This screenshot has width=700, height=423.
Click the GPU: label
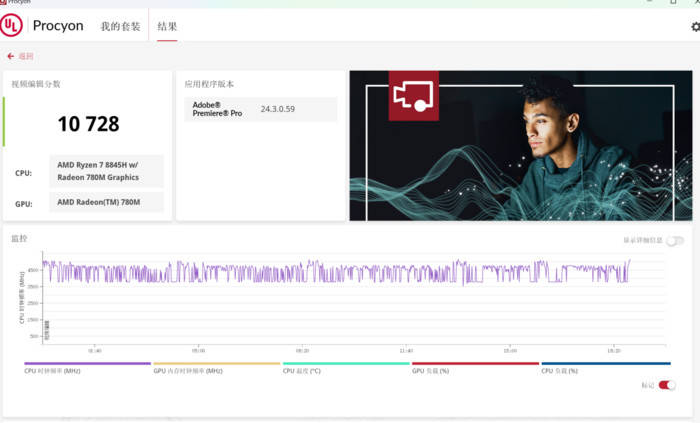click(24, 204)
